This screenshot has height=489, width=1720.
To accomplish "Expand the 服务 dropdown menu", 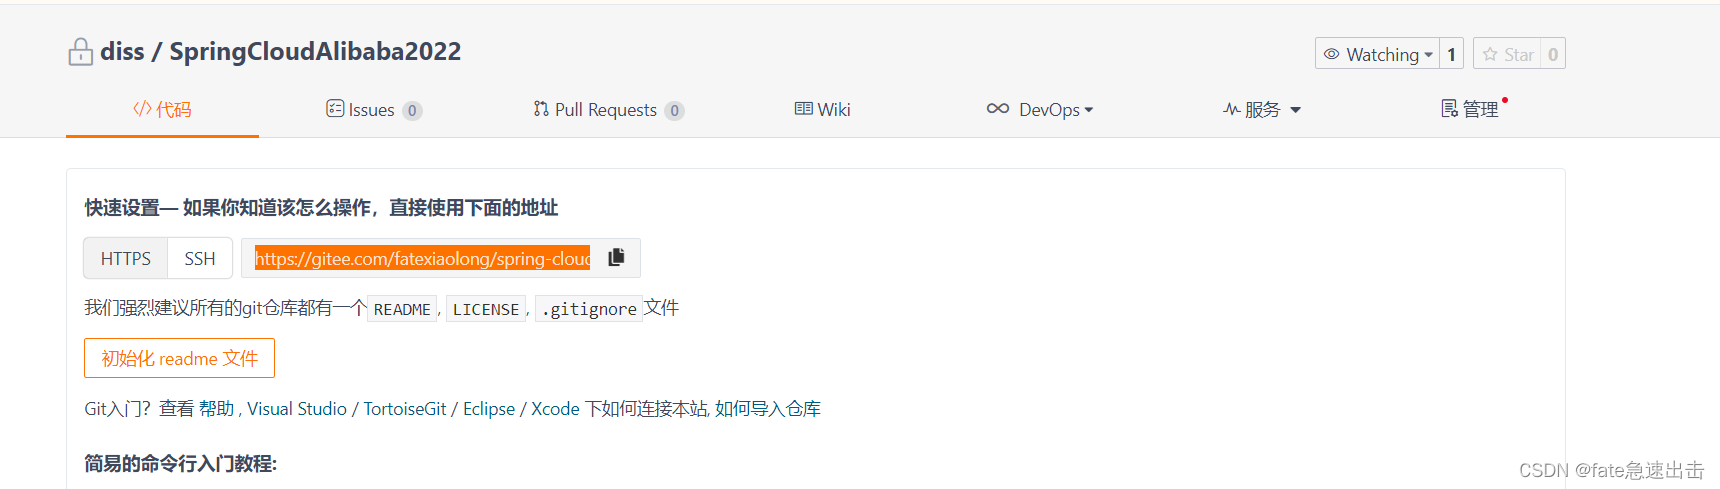I will (1262, 109).
